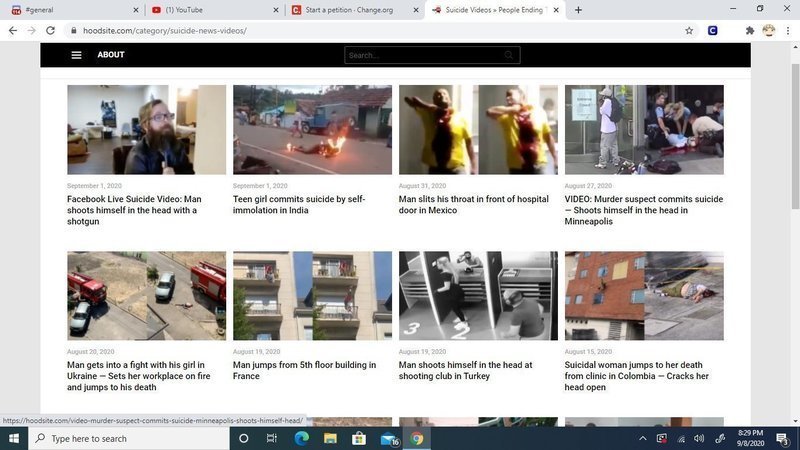
Task: Open the Windows notification center
Action: (x=782, y=438)
